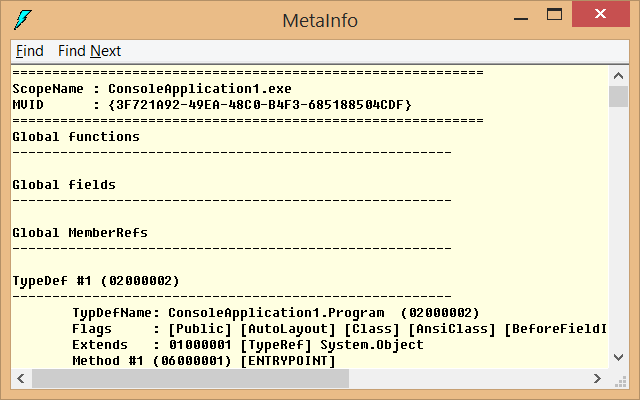
Task: Select the Find Next menu item
Action: (x=89, y=51)
